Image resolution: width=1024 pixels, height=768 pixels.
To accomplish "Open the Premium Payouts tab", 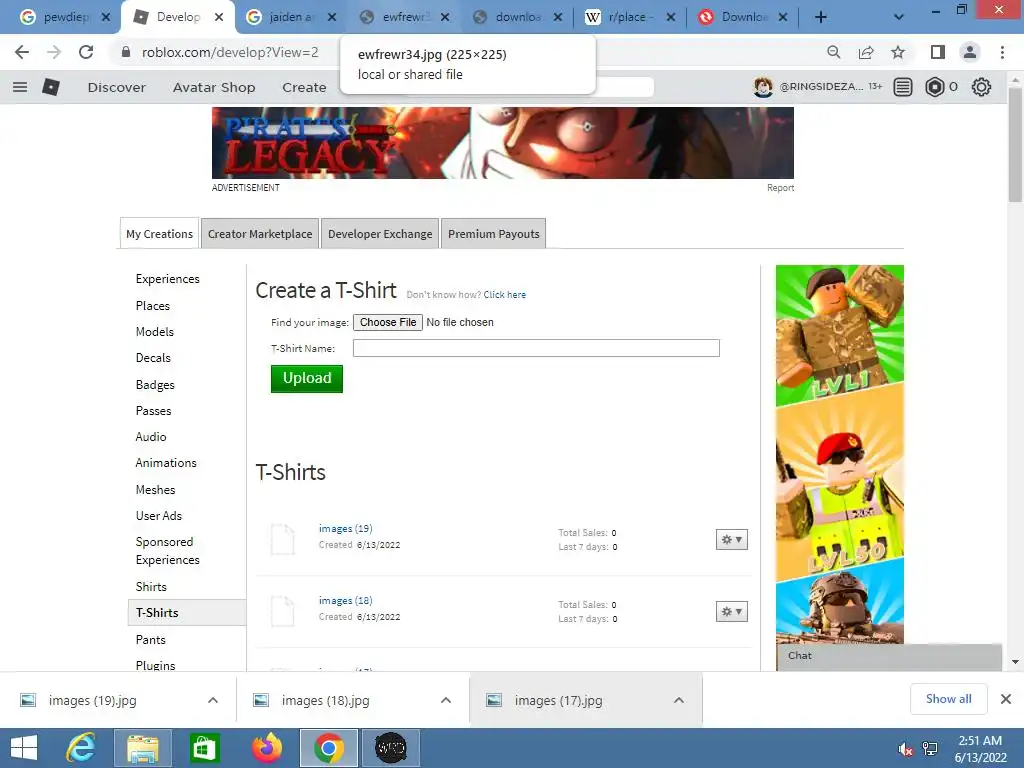I will click(x=494, y=234).
